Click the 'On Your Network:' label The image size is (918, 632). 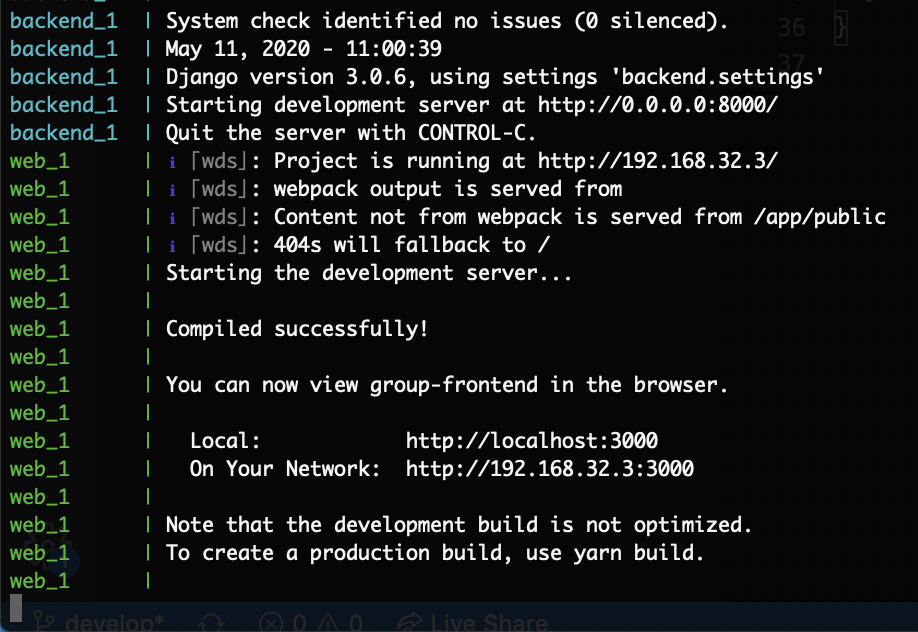[x=285, y=469]
